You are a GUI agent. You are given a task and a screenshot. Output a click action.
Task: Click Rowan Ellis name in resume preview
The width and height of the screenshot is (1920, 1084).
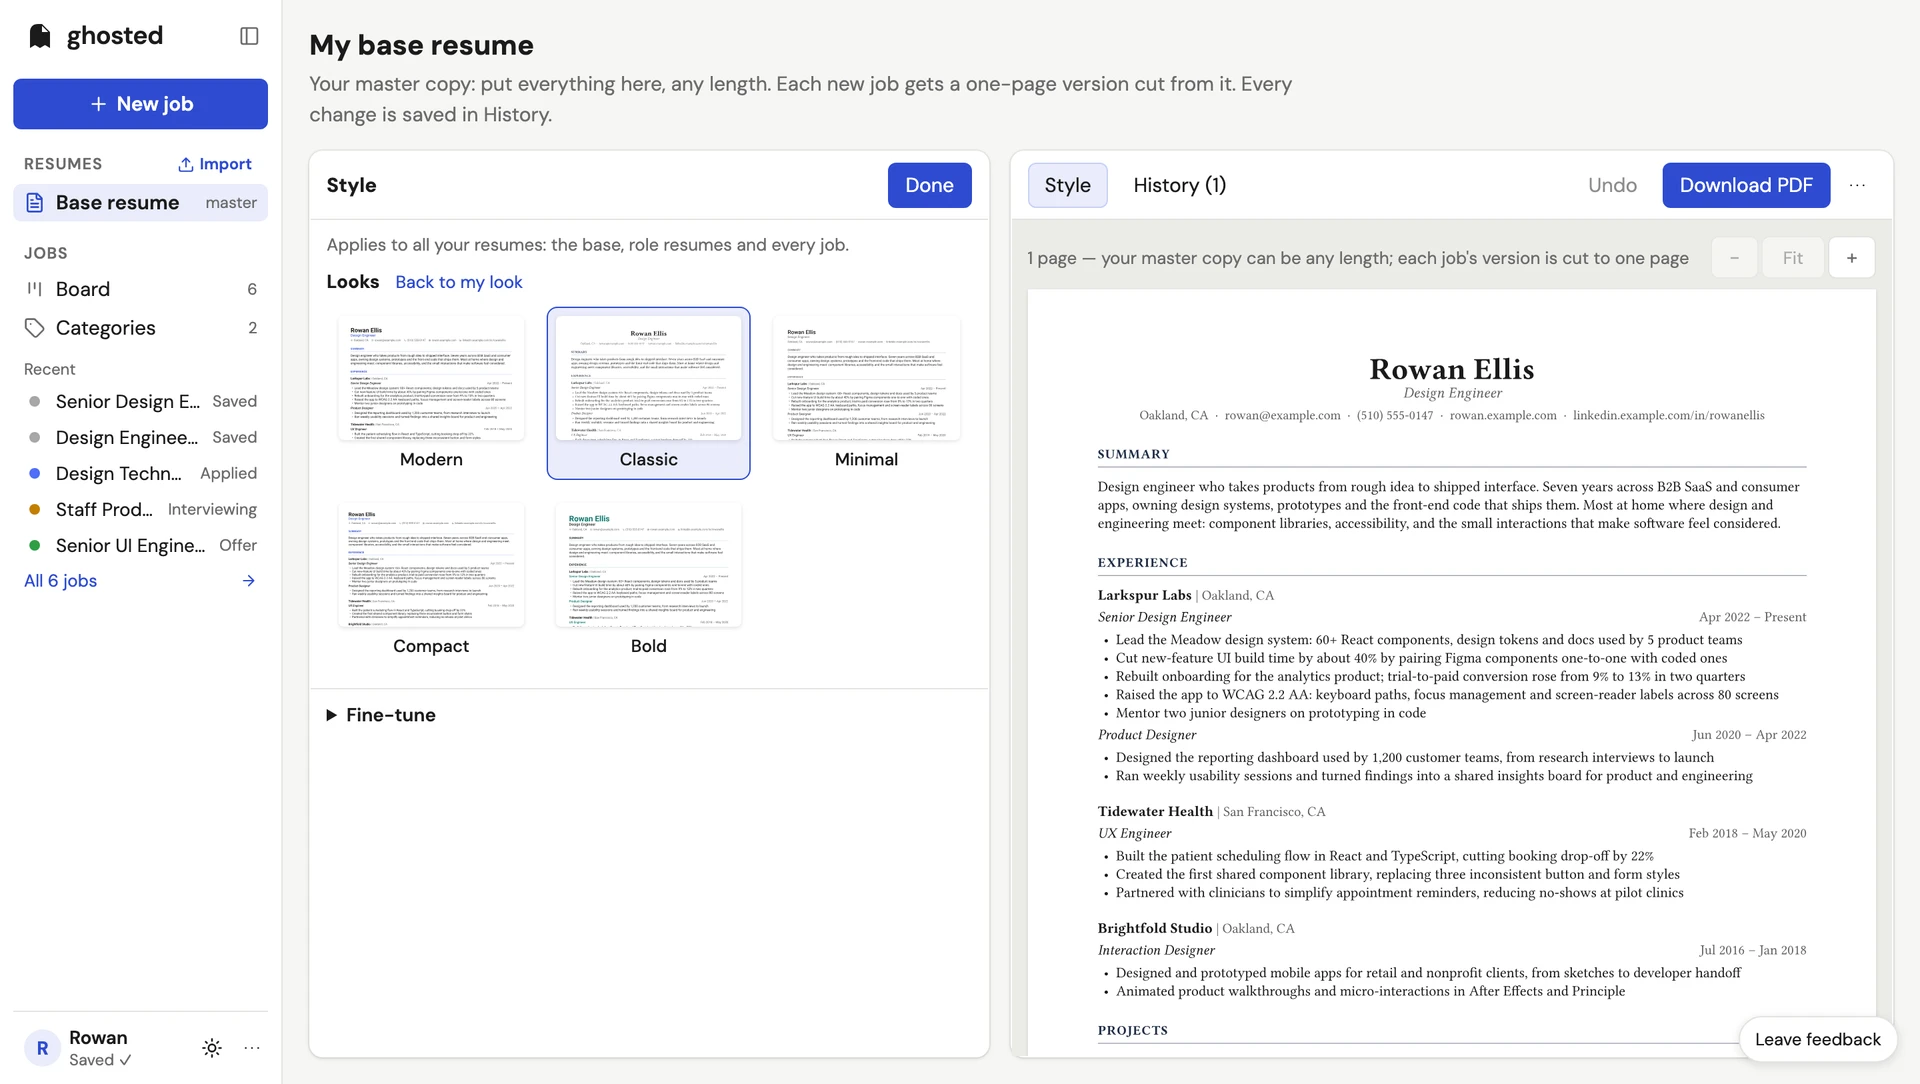tap(1451, 369)
